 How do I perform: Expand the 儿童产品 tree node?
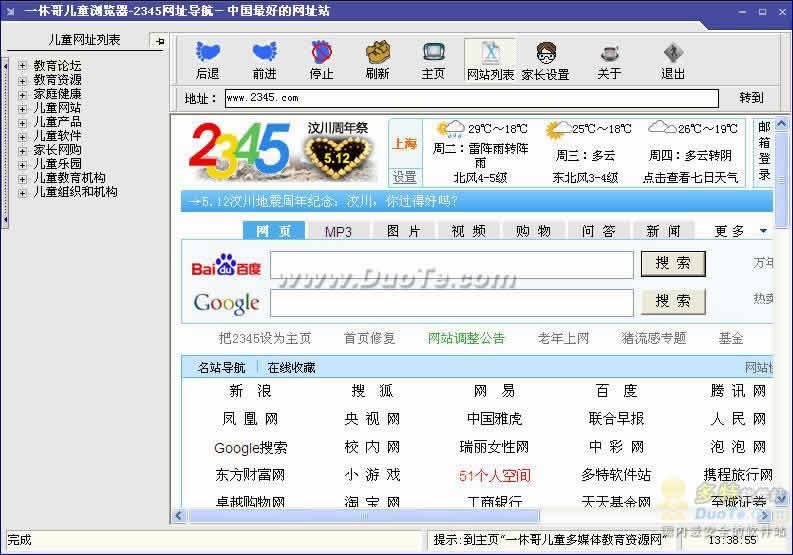(22, 122)
